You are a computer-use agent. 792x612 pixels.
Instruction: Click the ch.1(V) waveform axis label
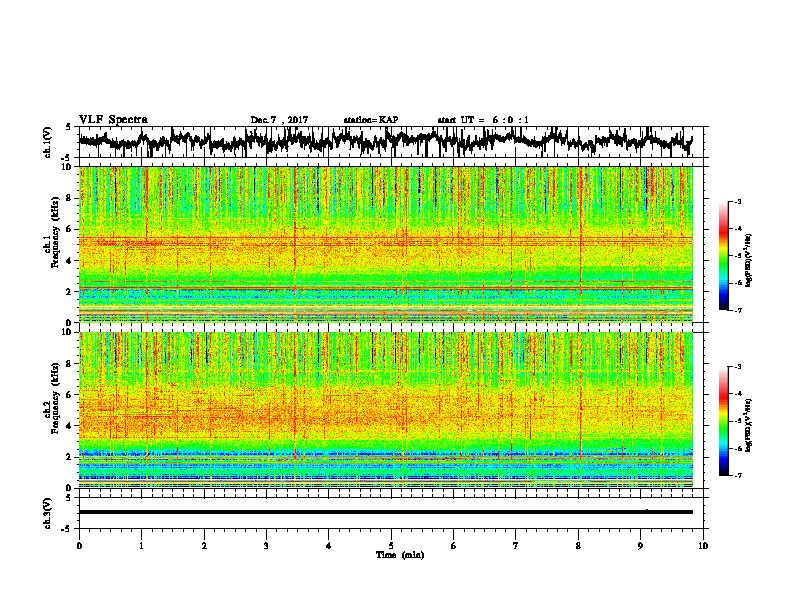point(48,142)
